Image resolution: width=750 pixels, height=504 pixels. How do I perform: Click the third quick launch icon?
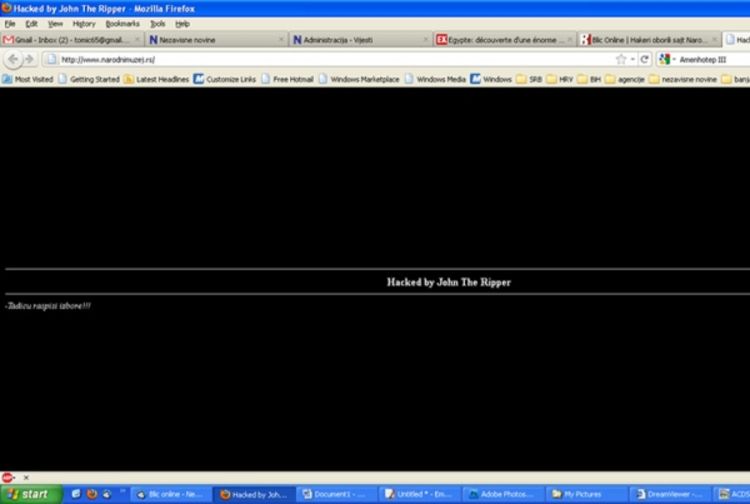click(x=107, y=494)
